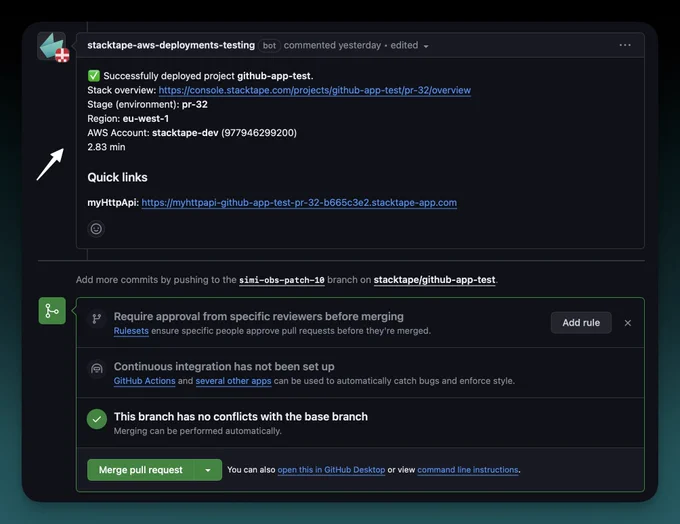Click 'Merging can be performed automatically' text
Viewport: 680px width, 524px height.
[x=197, y=431]
